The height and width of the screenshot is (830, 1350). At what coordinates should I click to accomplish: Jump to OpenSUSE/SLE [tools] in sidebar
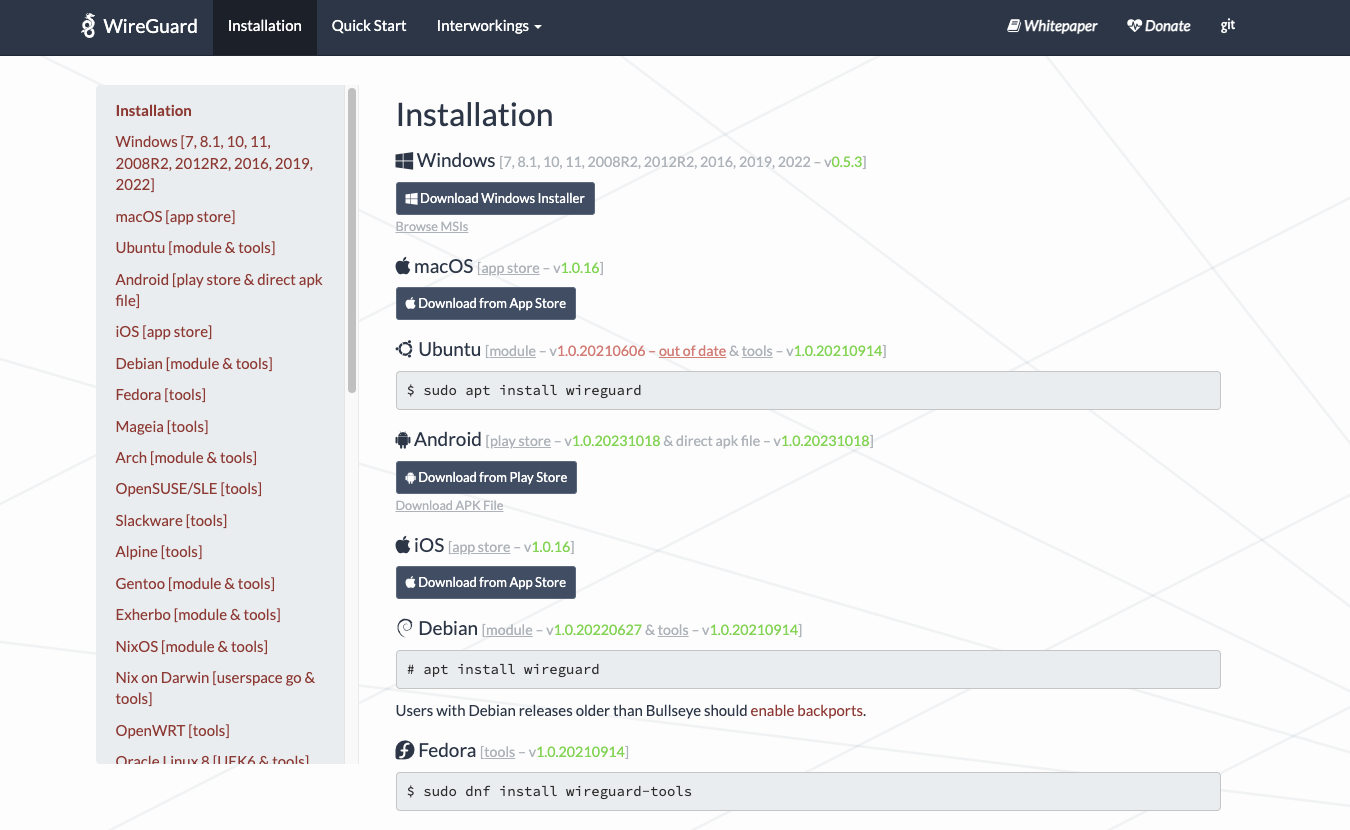point(189,489)
